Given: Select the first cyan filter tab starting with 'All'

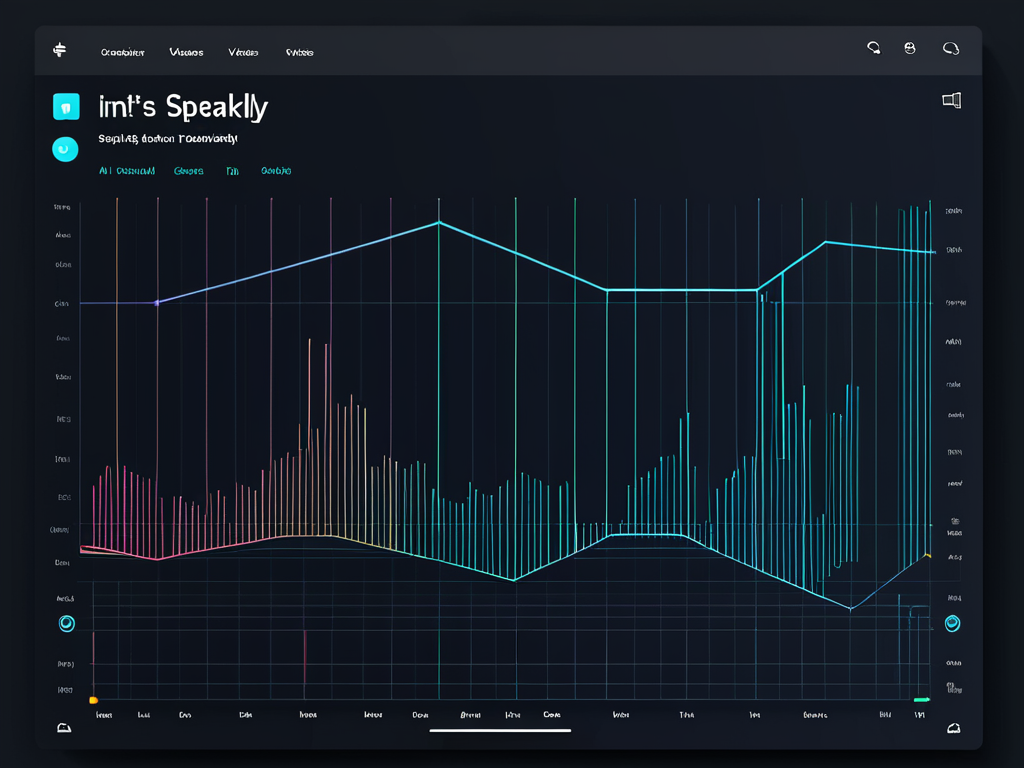Looking at the screenshot, I should pyautogui.click(x=127, y=171).
